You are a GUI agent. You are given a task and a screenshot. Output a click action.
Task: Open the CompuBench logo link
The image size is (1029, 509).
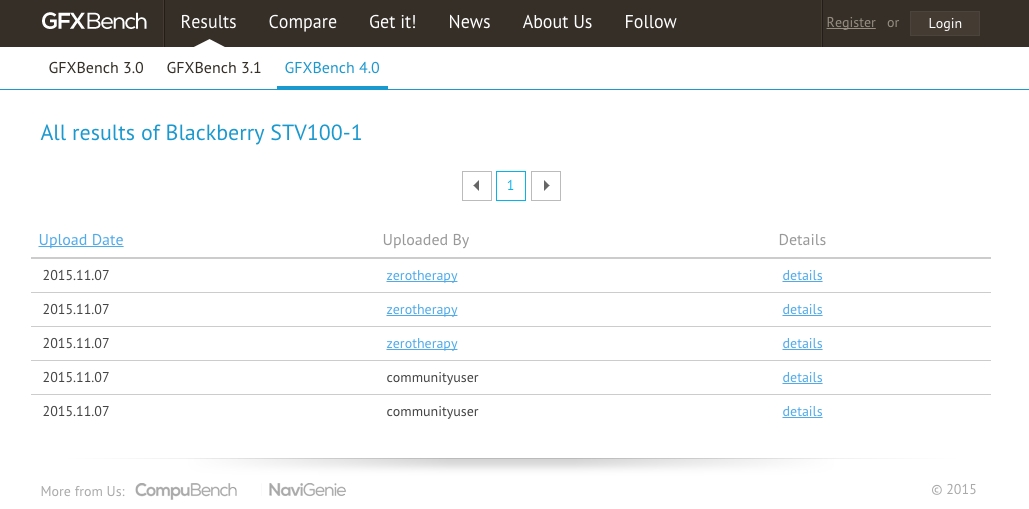point(186,491)
